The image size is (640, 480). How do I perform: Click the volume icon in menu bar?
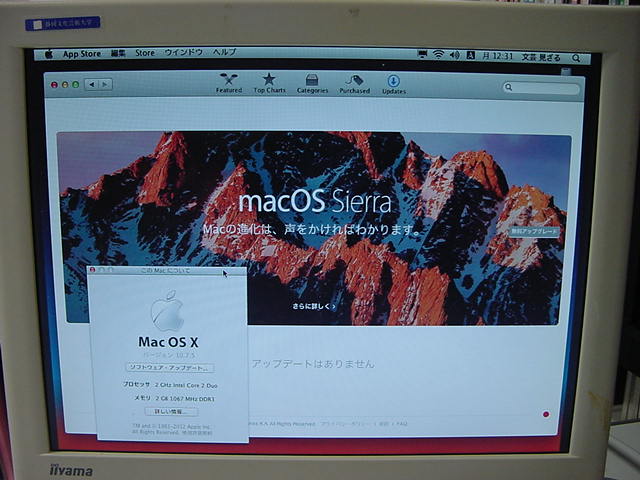coord(454,55)
